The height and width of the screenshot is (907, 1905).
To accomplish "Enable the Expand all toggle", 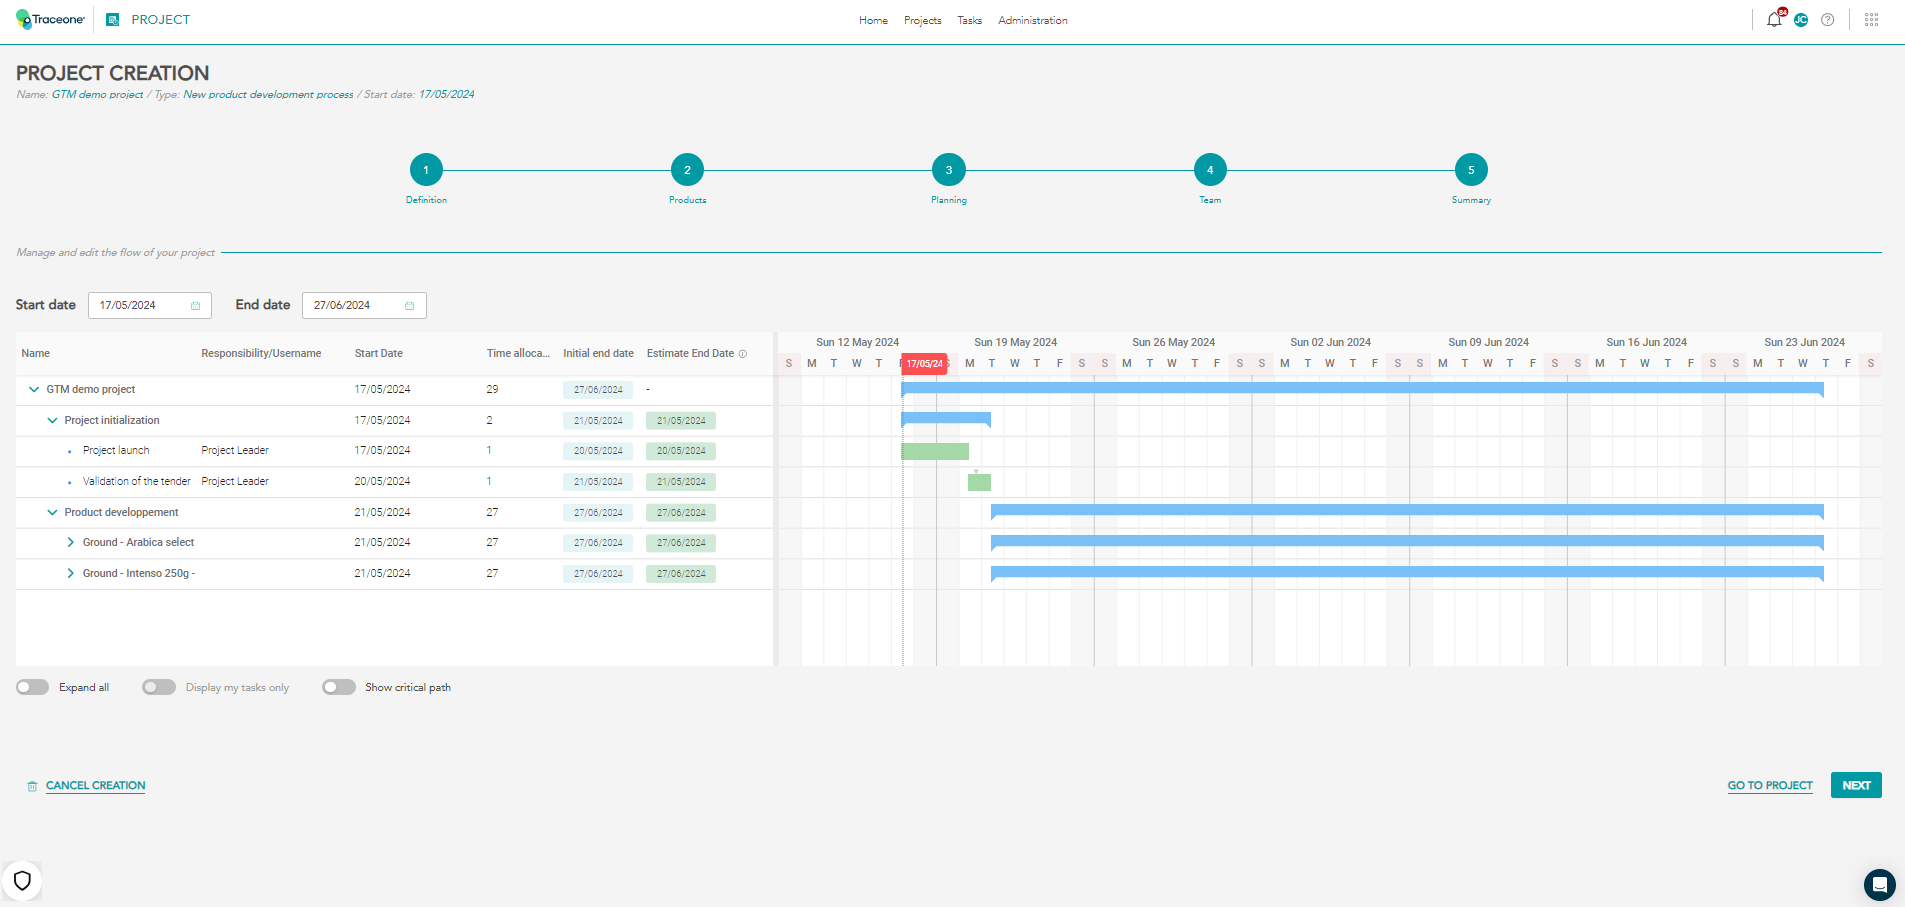I will pos(32,687).
